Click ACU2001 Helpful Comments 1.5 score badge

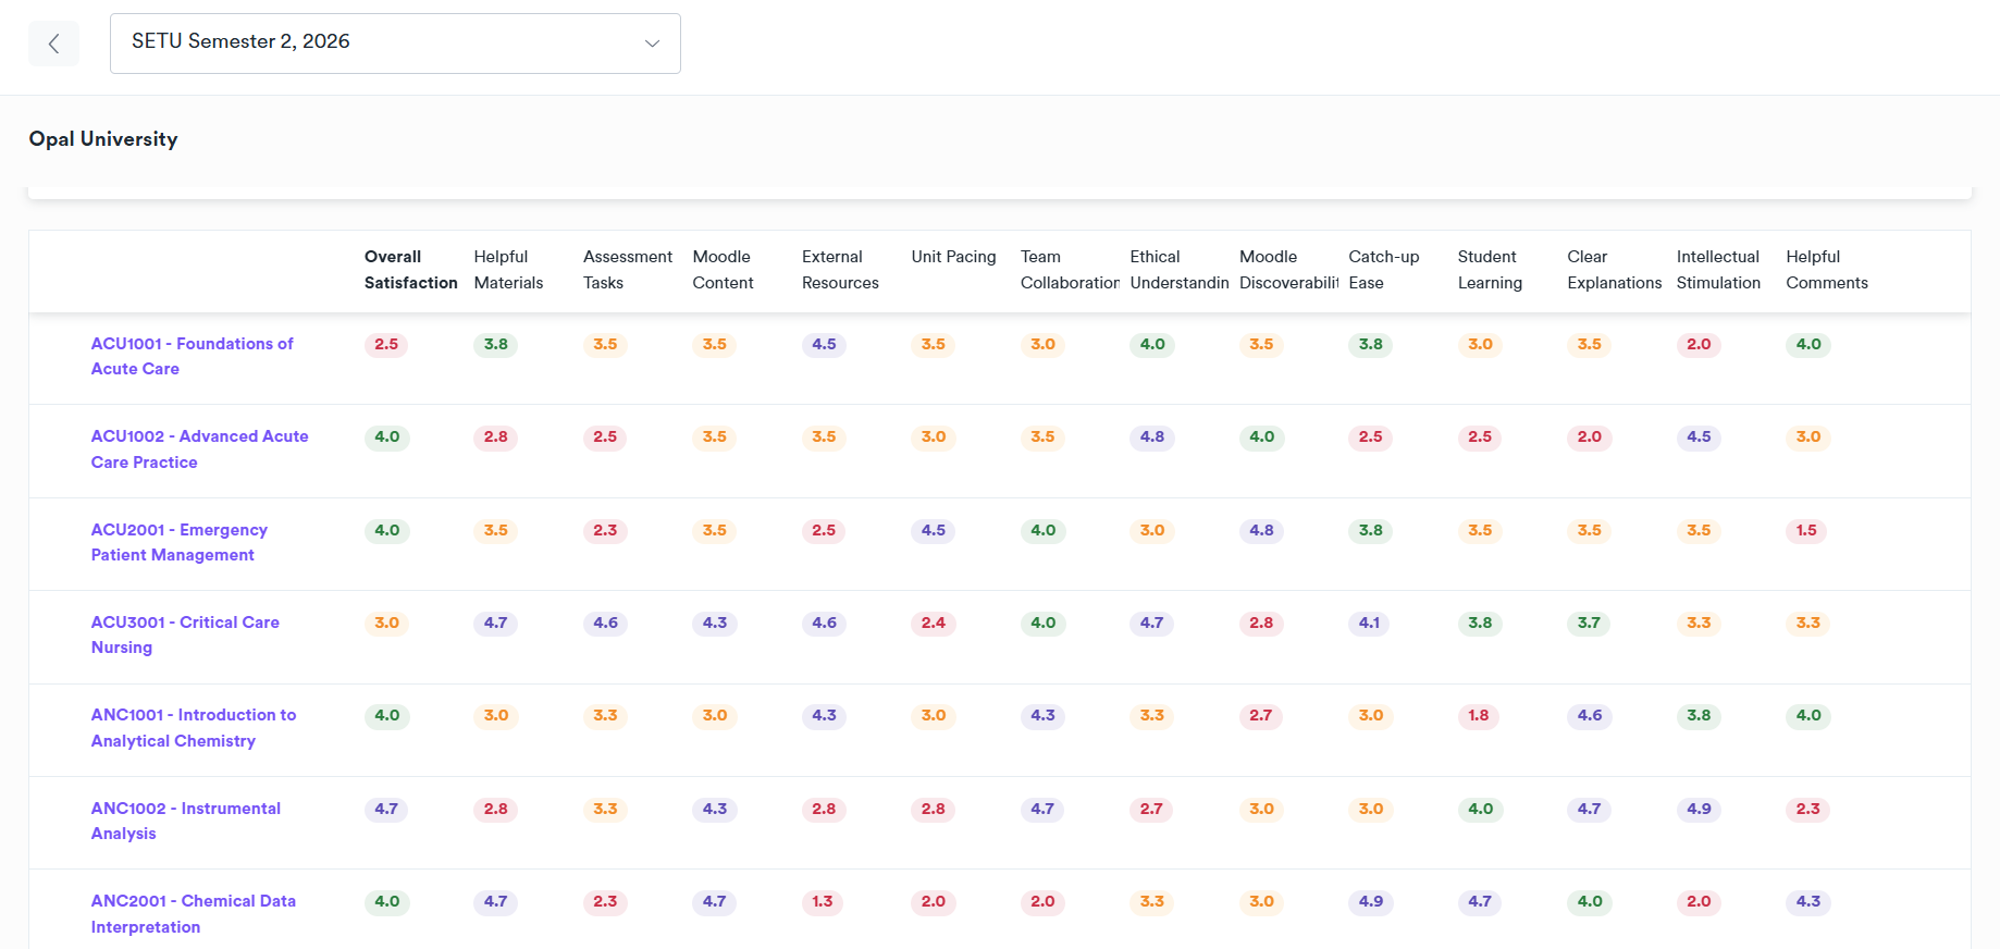click(x=1806, y=530)
